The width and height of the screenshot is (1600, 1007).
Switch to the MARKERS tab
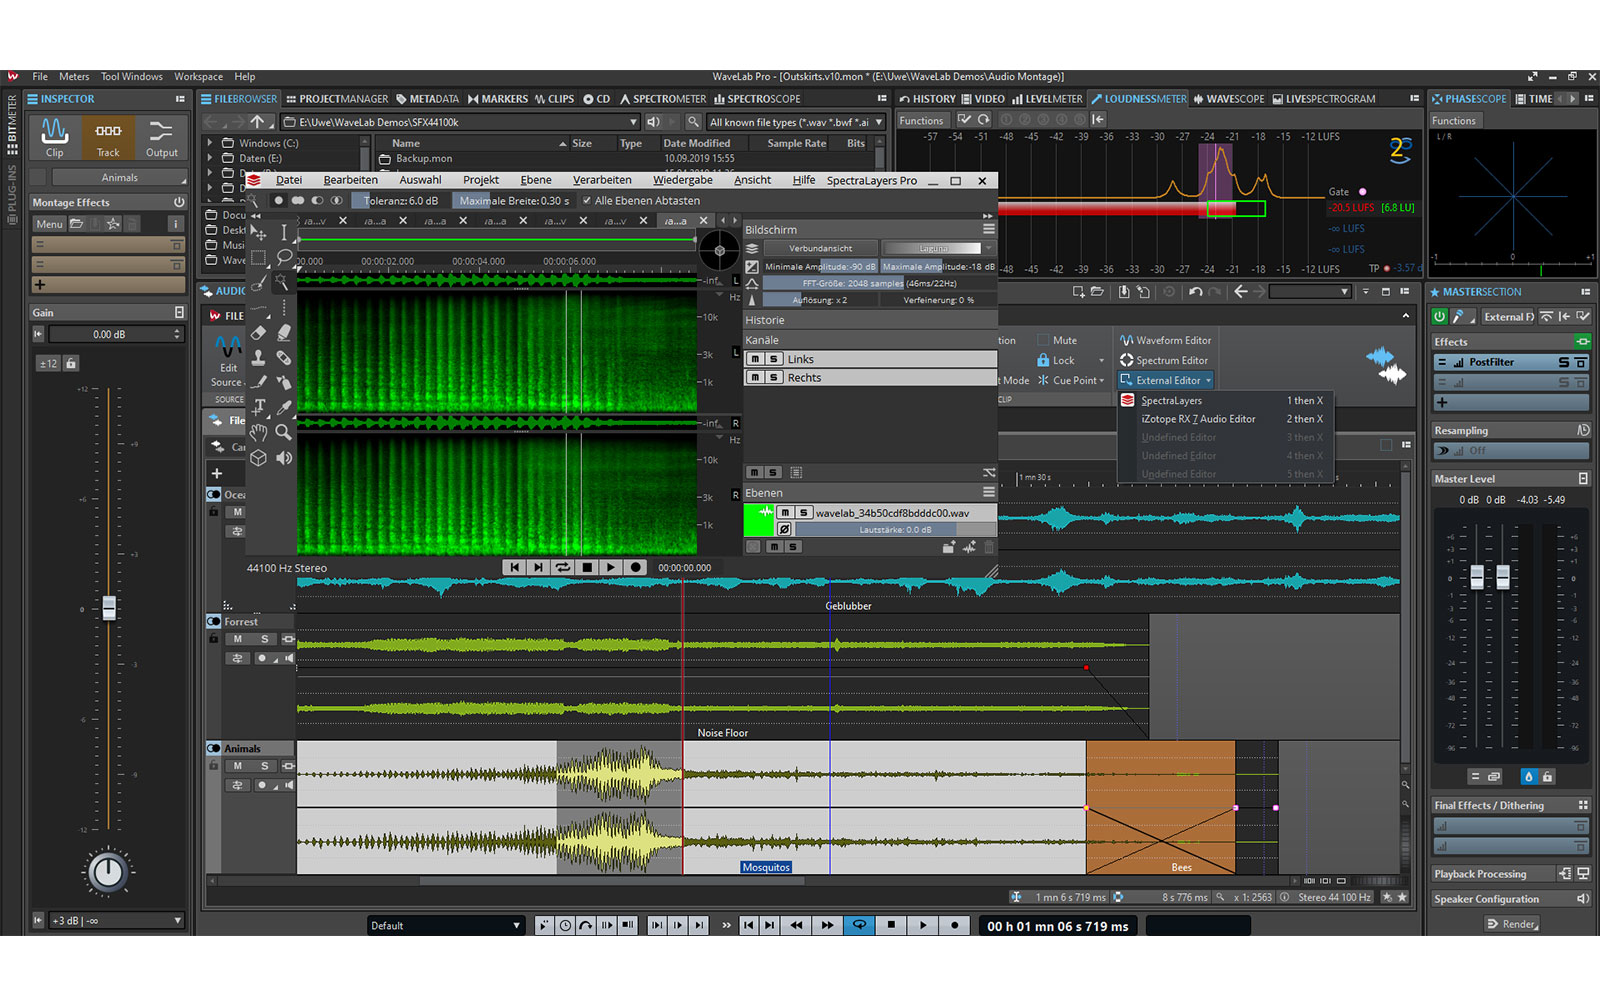(x=498, y=99)
